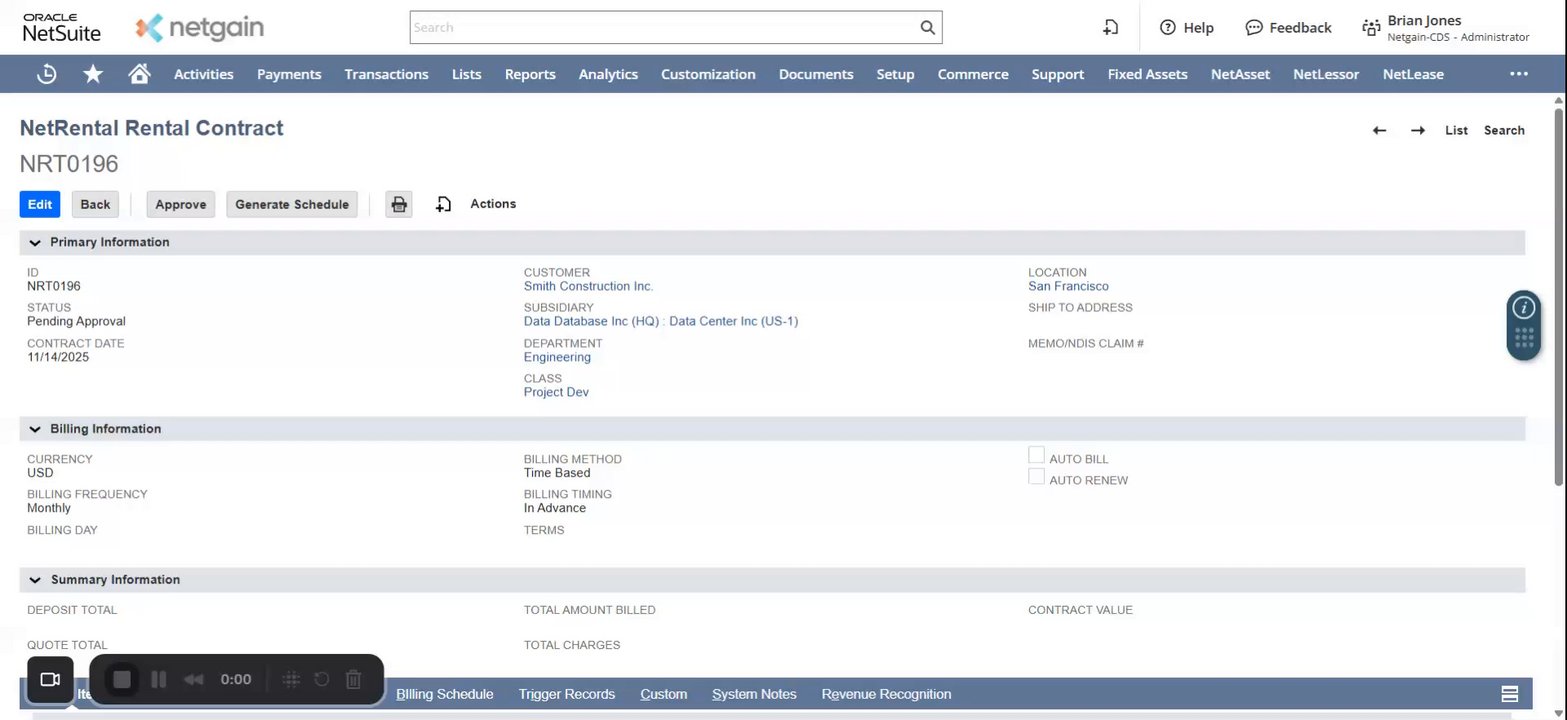The width and height of the screenshot is (1567, 720).
Task: Open the Engineering department link
Action: (557, 358)
